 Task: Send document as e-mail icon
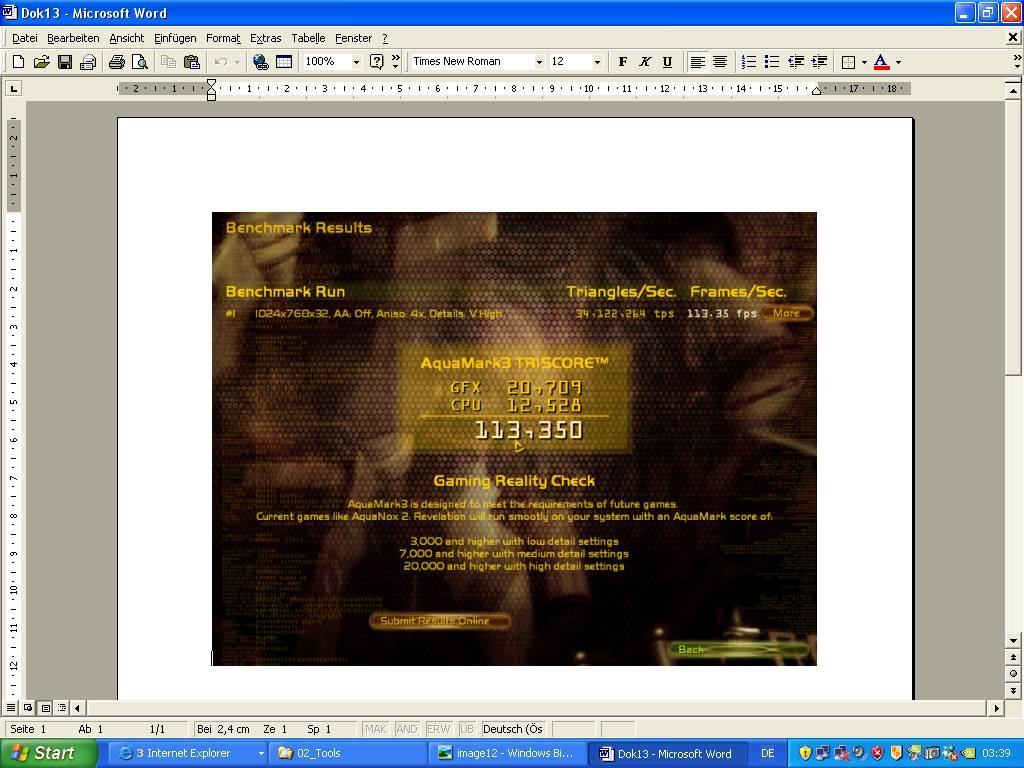(x=88, y=62)
